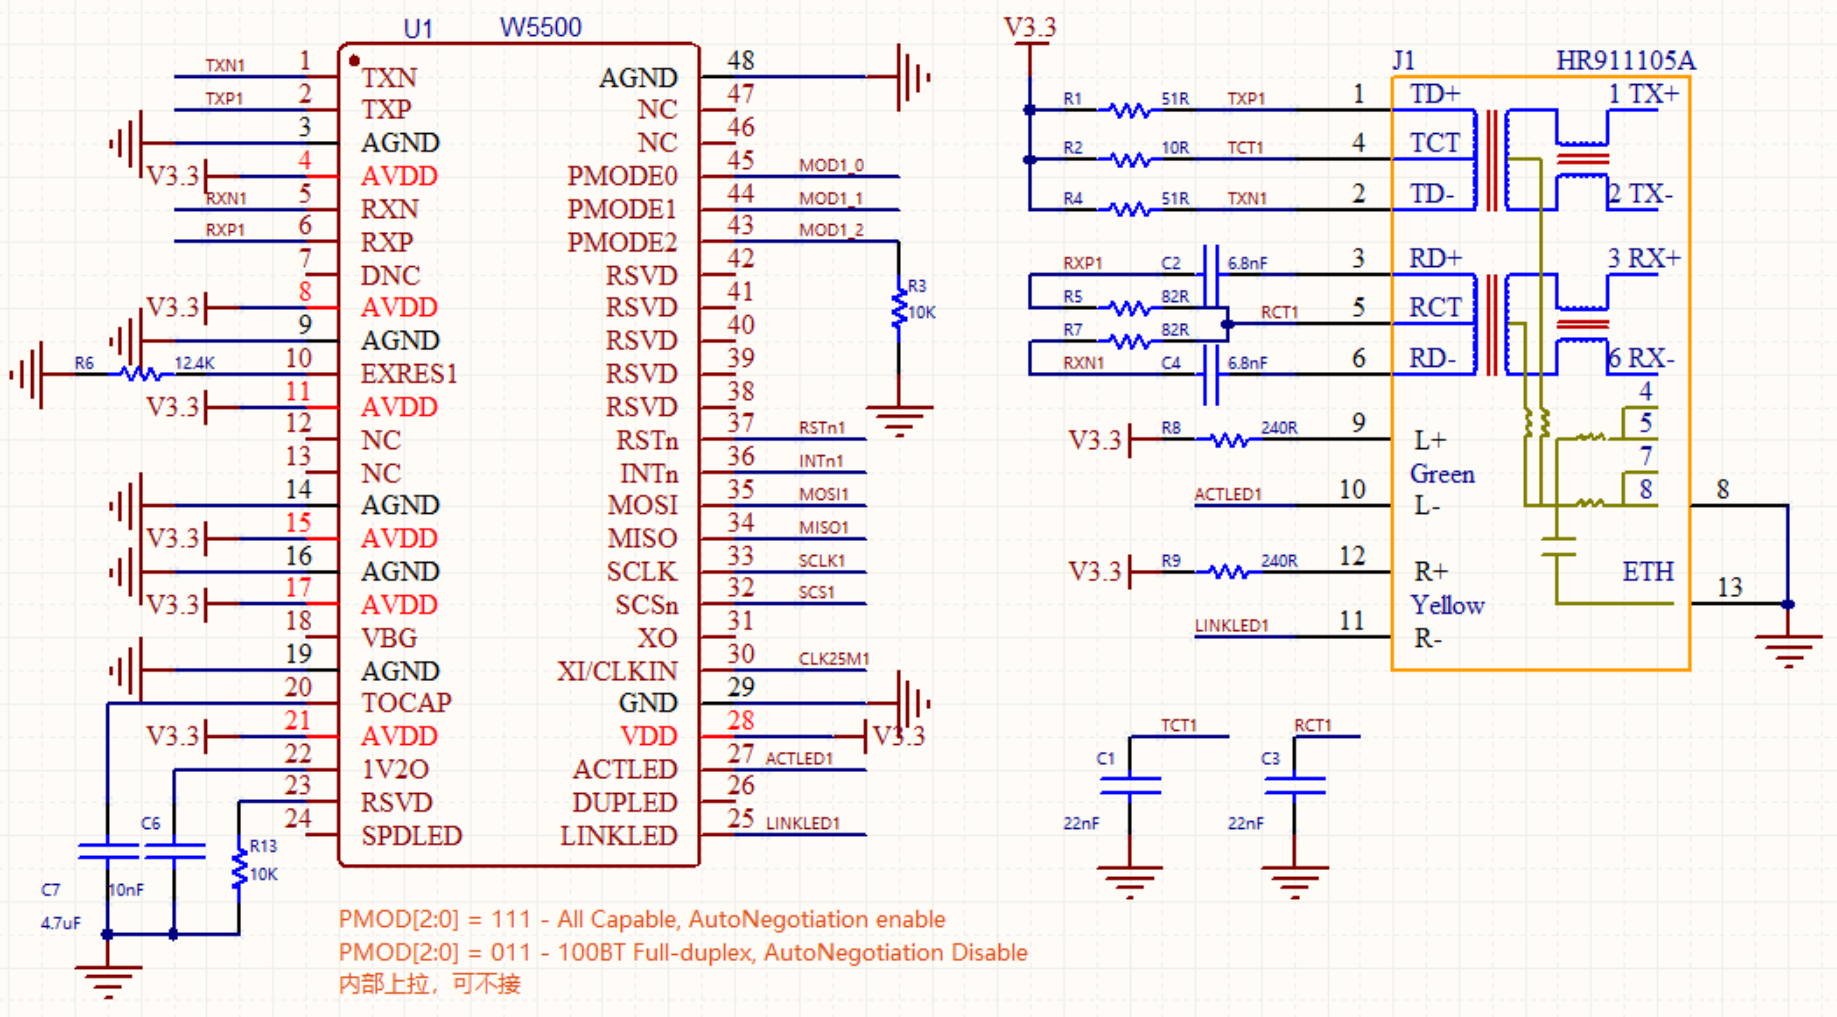Click the HR911105A part name
Image resolution: width=1837 pixels, height=1017 pixels.
1626,61
